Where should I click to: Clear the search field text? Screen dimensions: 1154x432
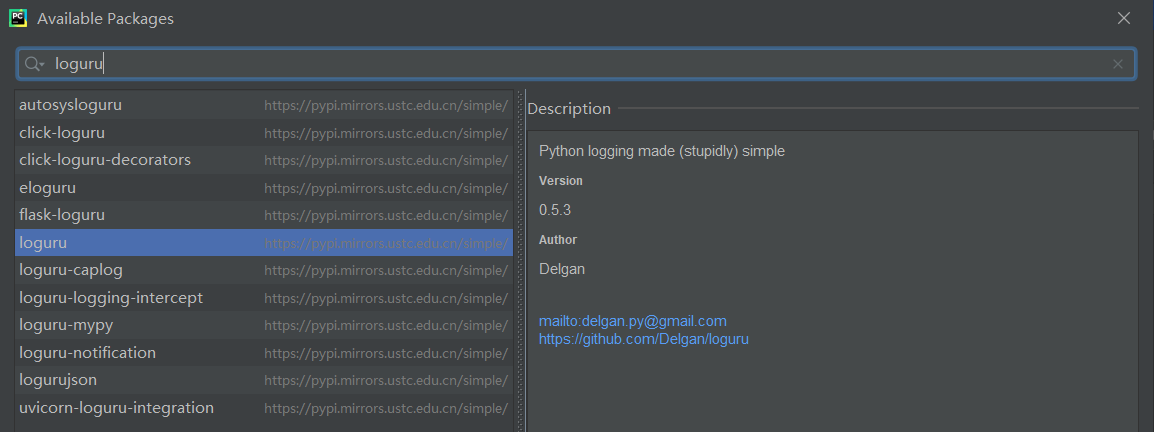(1117, 64)
